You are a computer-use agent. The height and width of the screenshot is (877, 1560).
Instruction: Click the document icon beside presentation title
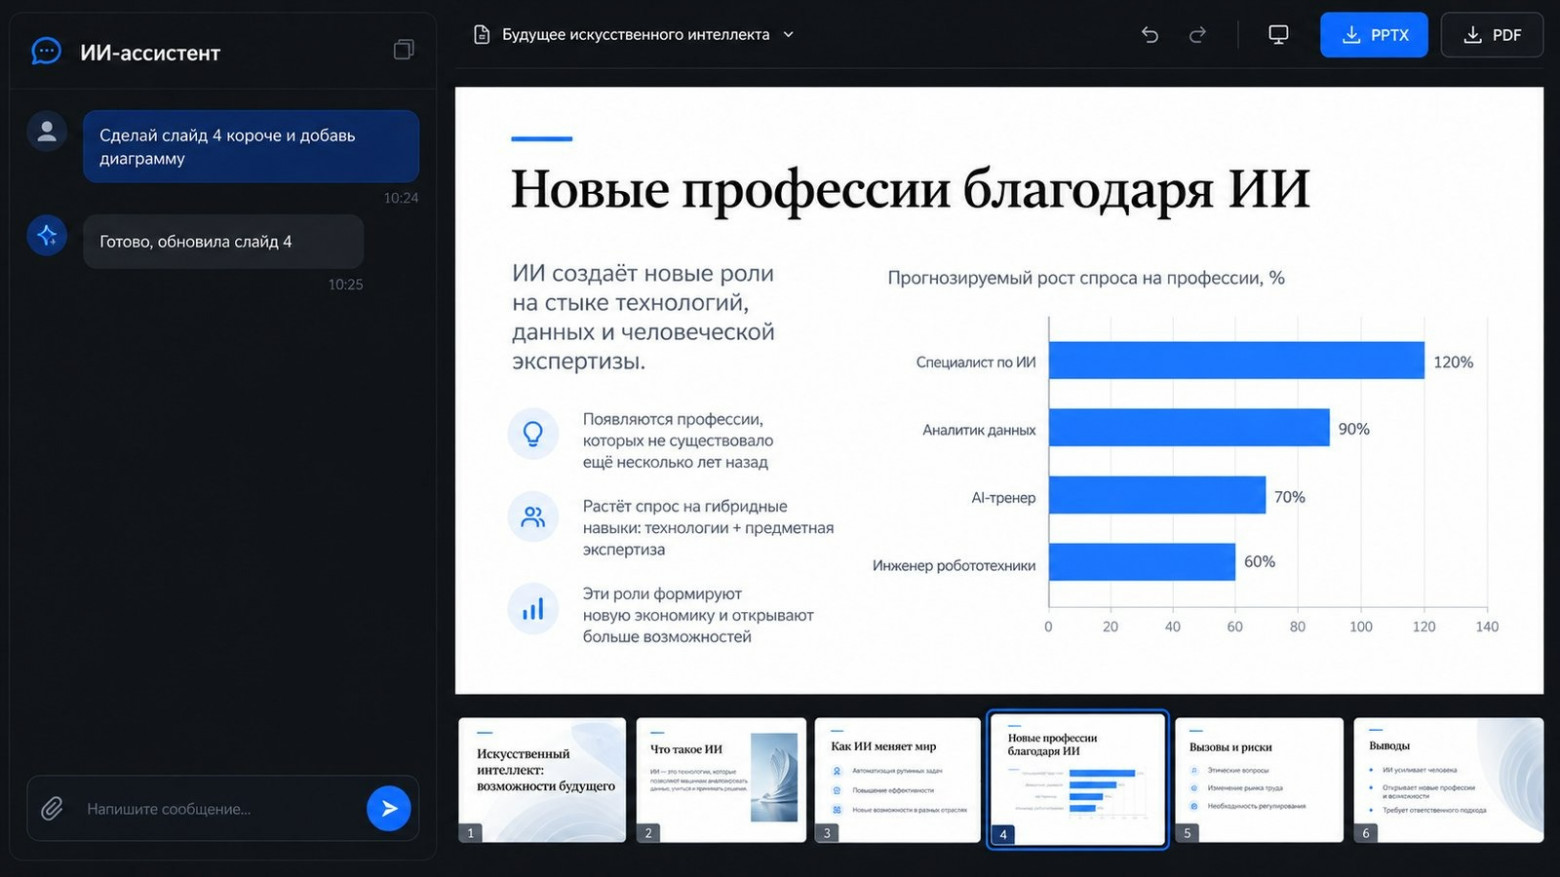click(482, 35)
